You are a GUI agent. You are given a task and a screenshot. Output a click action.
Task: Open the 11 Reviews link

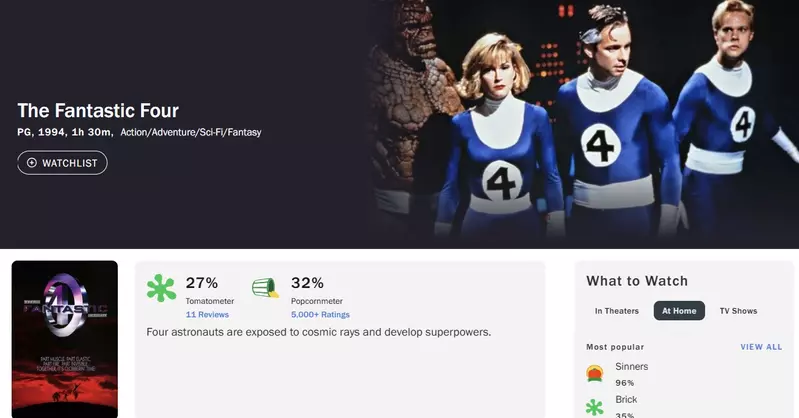(207, 314)
